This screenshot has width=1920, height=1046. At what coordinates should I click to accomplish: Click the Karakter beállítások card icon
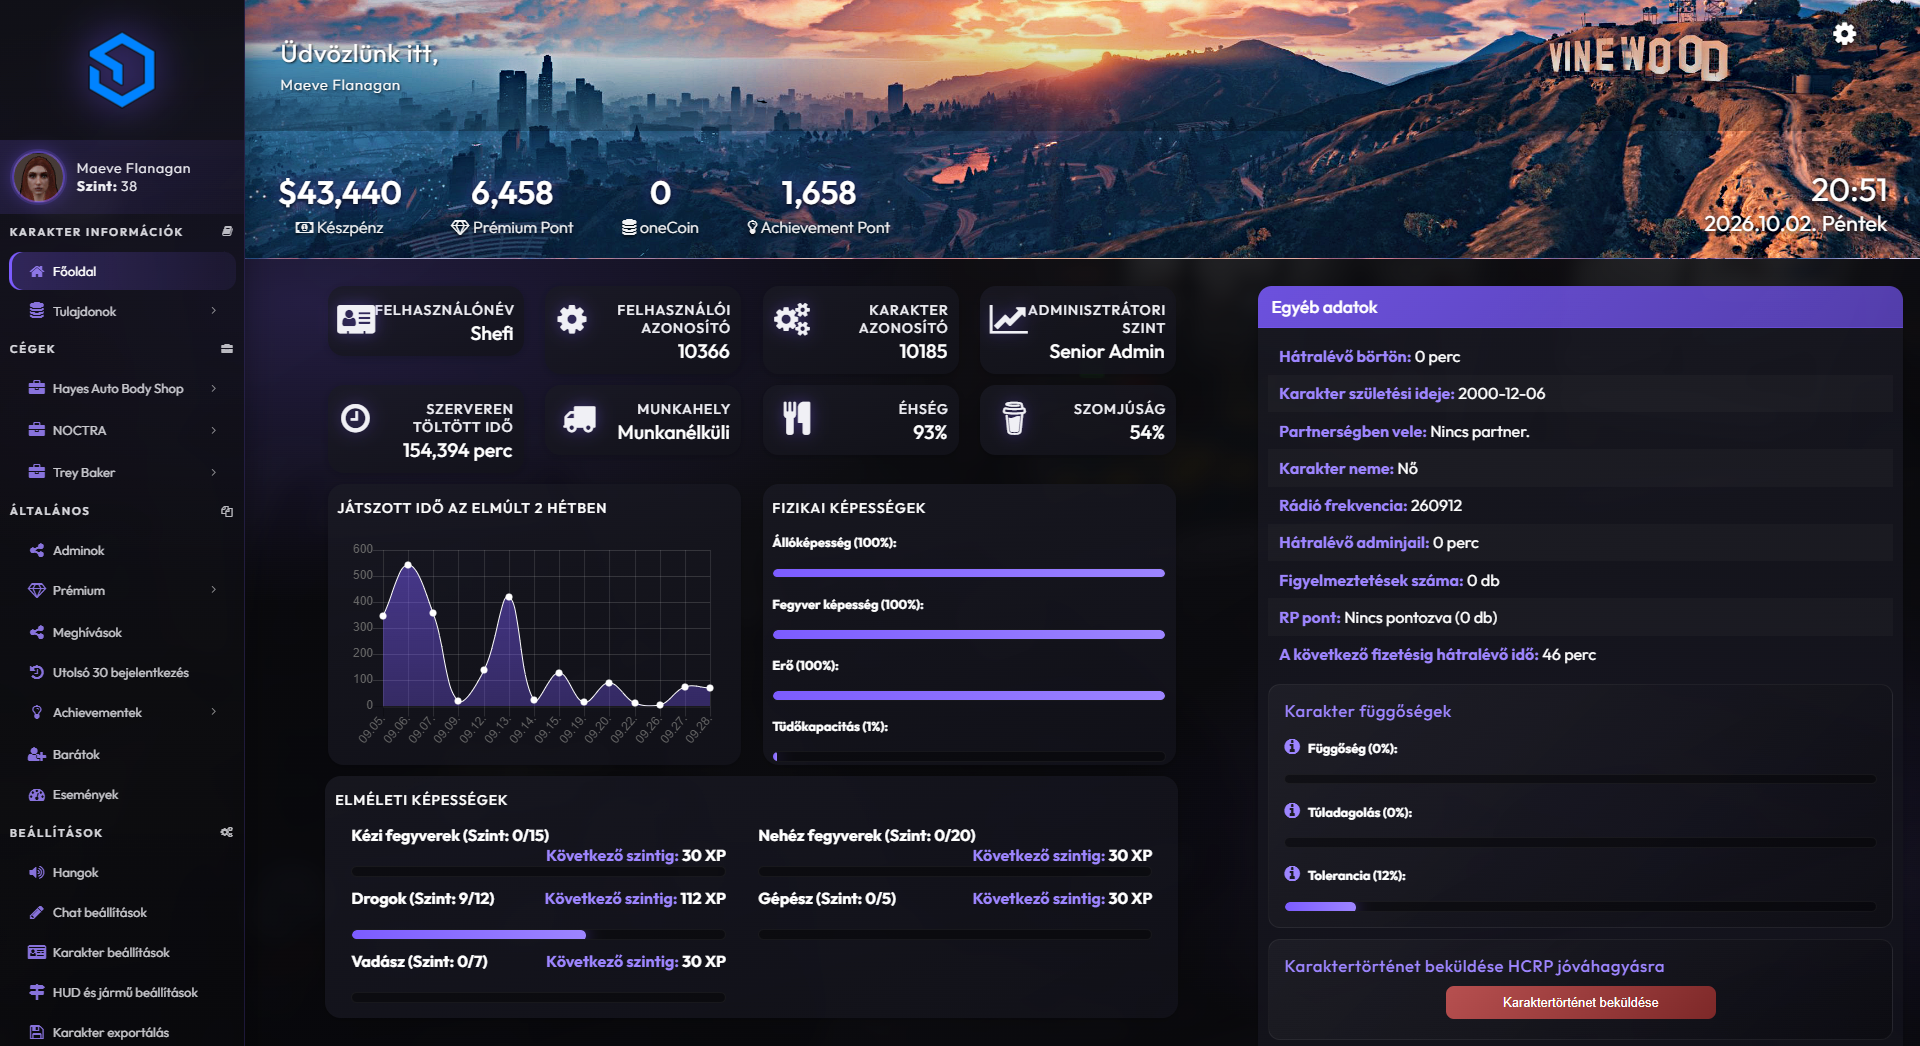point(37,952)
